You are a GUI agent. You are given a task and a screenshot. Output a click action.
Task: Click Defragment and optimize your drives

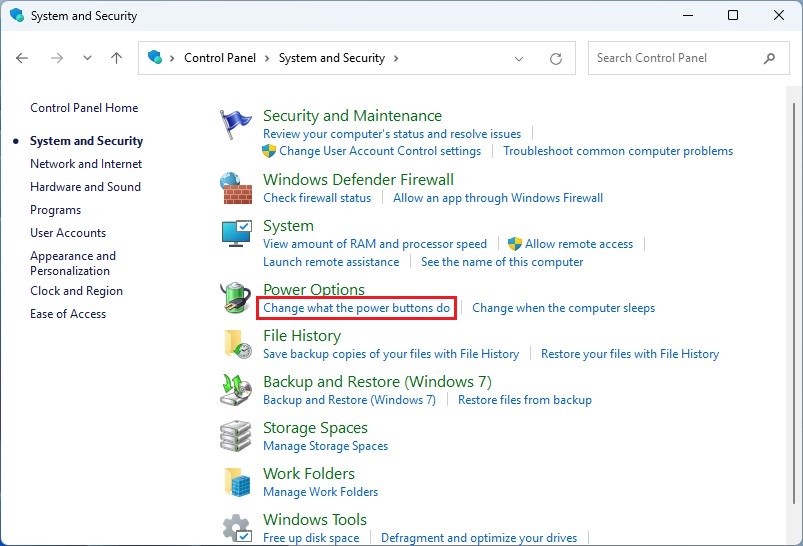coord(479,538)
